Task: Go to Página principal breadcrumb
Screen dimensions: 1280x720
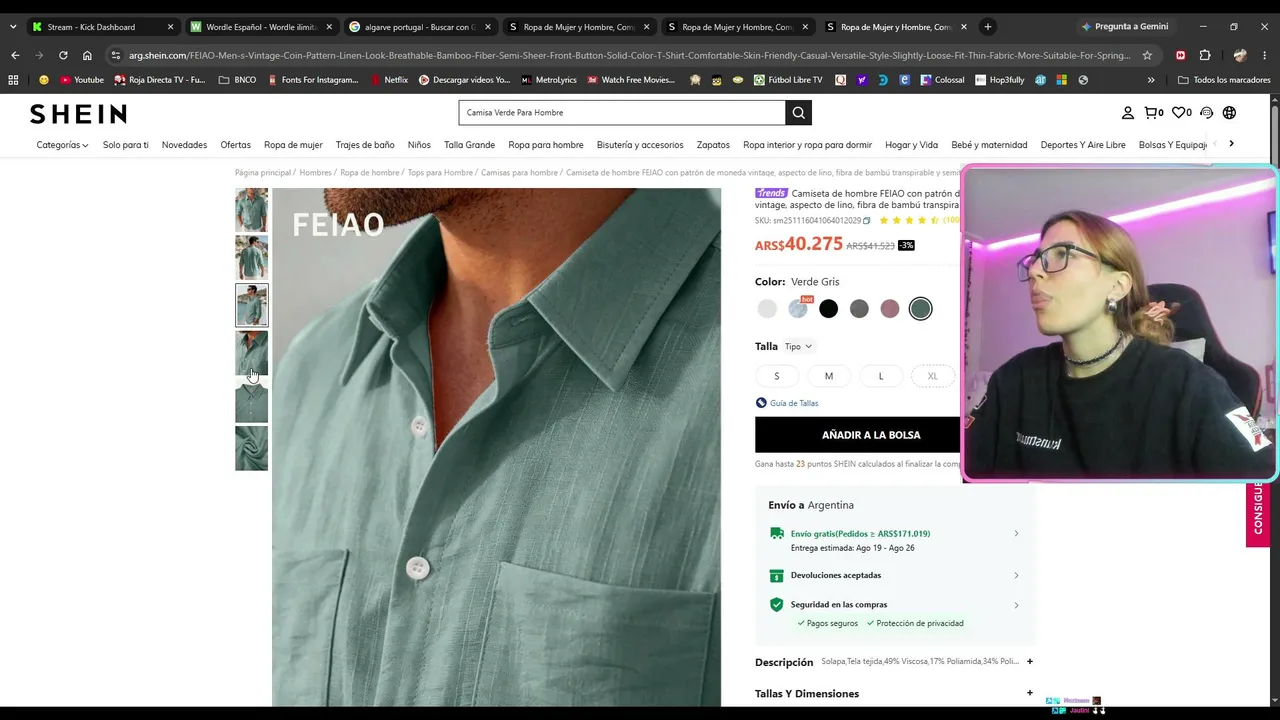Action: pyautogui.click(x=263, y=173)
